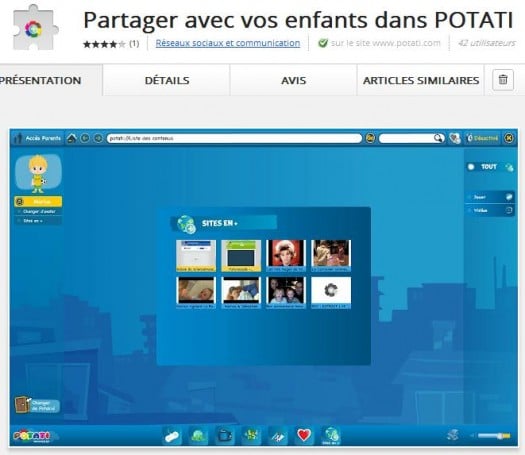The height and width of the screenshot is (455, 525).
Task: Click the child avatar picture
Action: pyautogui.click(x=38, y=174)
